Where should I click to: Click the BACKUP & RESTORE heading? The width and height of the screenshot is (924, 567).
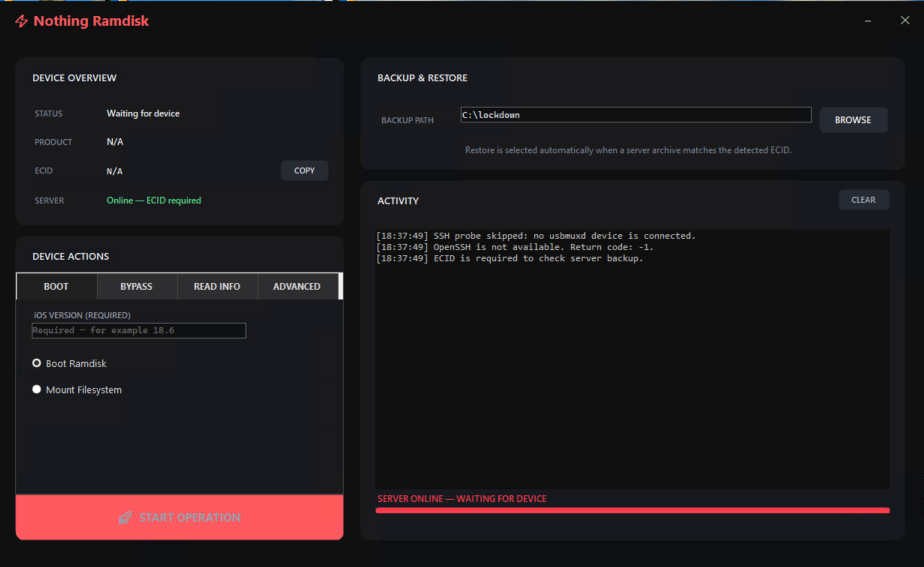point(423,78)
